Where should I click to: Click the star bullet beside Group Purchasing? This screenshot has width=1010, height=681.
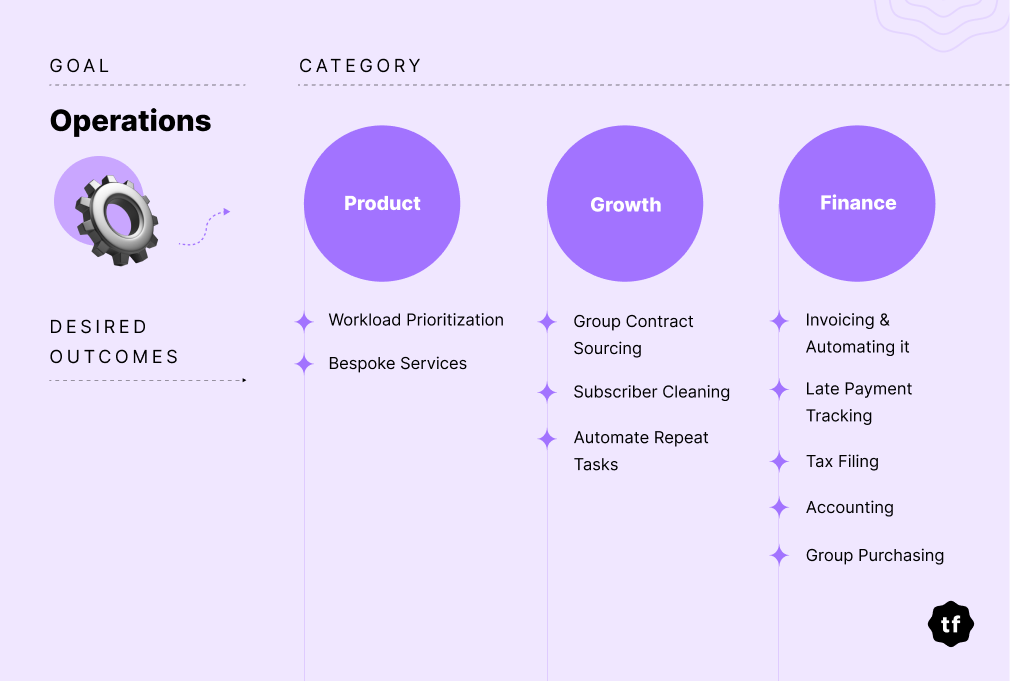tap(779, 555)
